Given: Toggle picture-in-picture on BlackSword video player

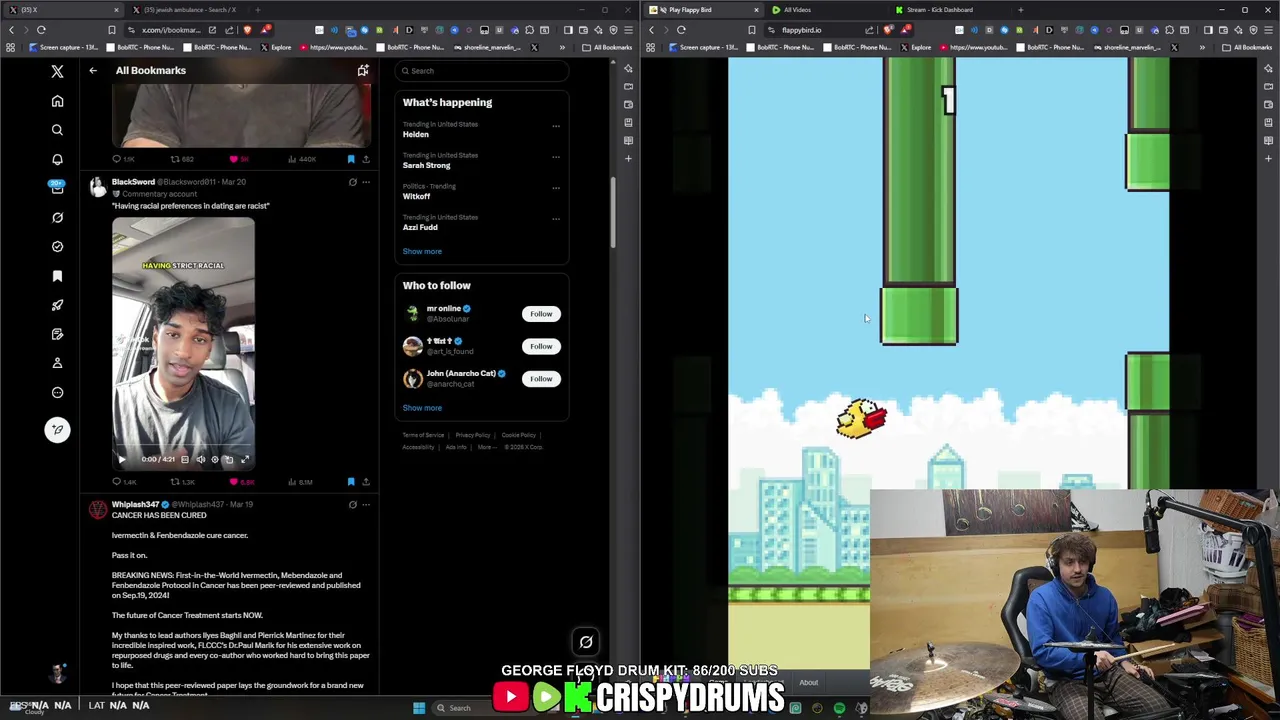Looking at the screenshot, I should coord(229,459).
